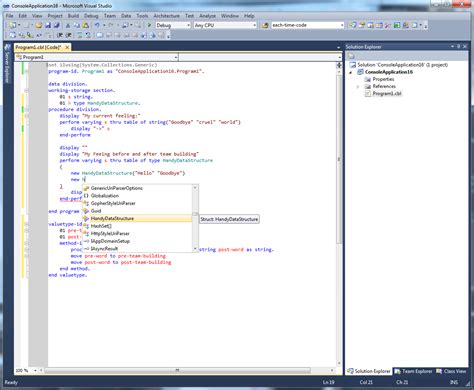Viewport: 474px width, 390px height.
Task: Click the Toolbox icon in the standard toolbar
Action: [x=388, y=25]
